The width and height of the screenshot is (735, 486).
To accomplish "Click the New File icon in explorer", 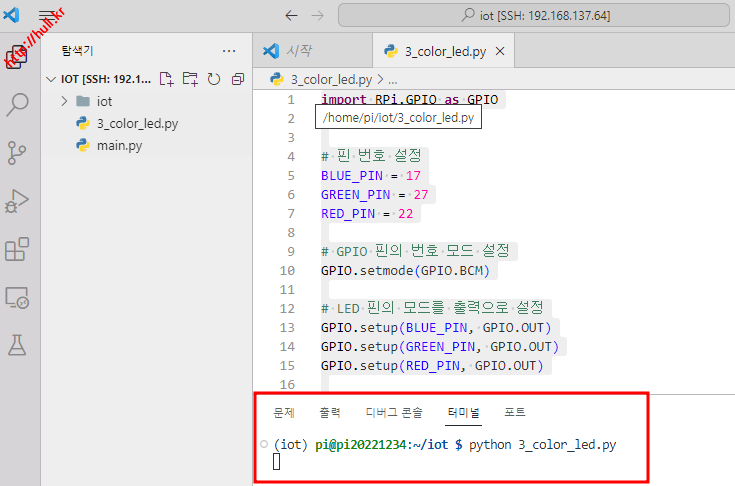I will (x=167, y=78).
